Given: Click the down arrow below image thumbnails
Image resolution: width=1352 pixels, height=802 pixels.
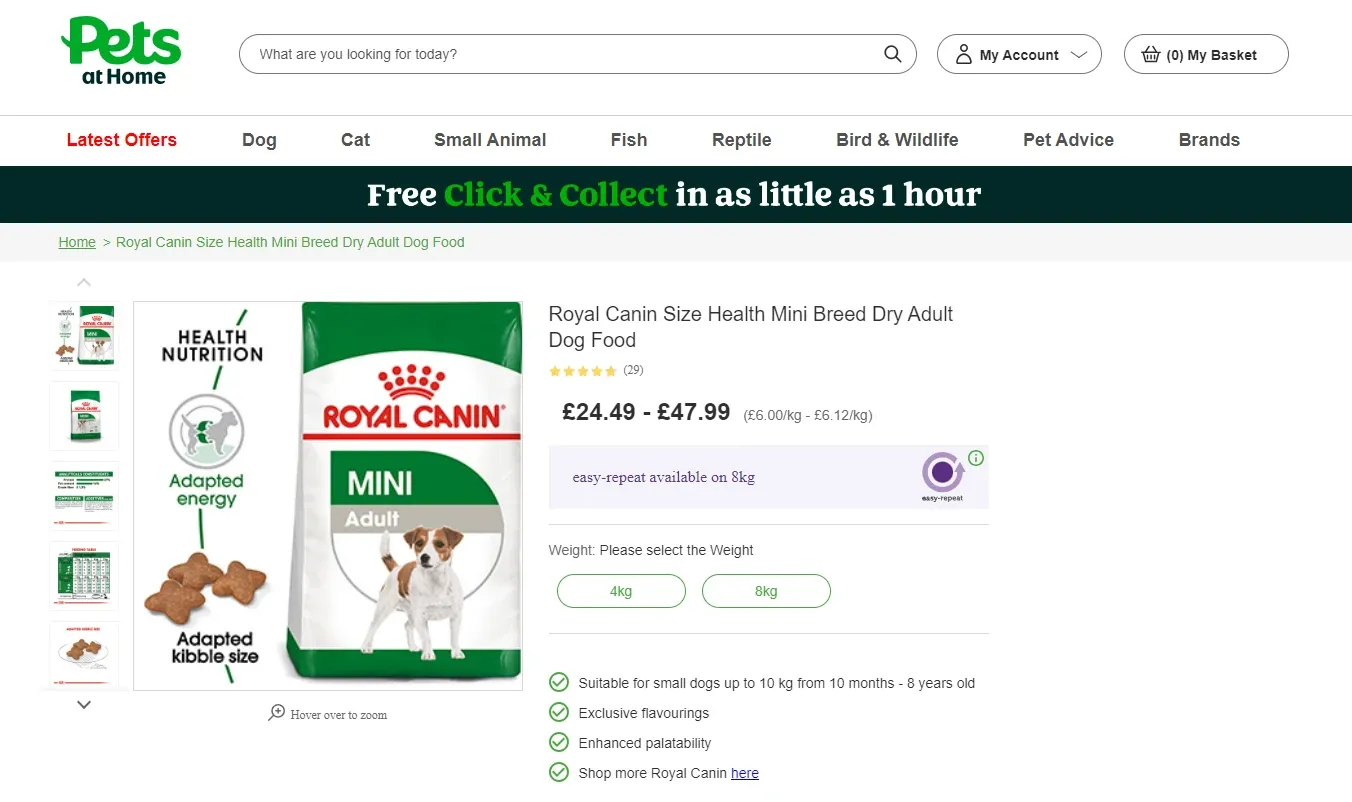Looking at the screenshot, I should tap(84, 704).
